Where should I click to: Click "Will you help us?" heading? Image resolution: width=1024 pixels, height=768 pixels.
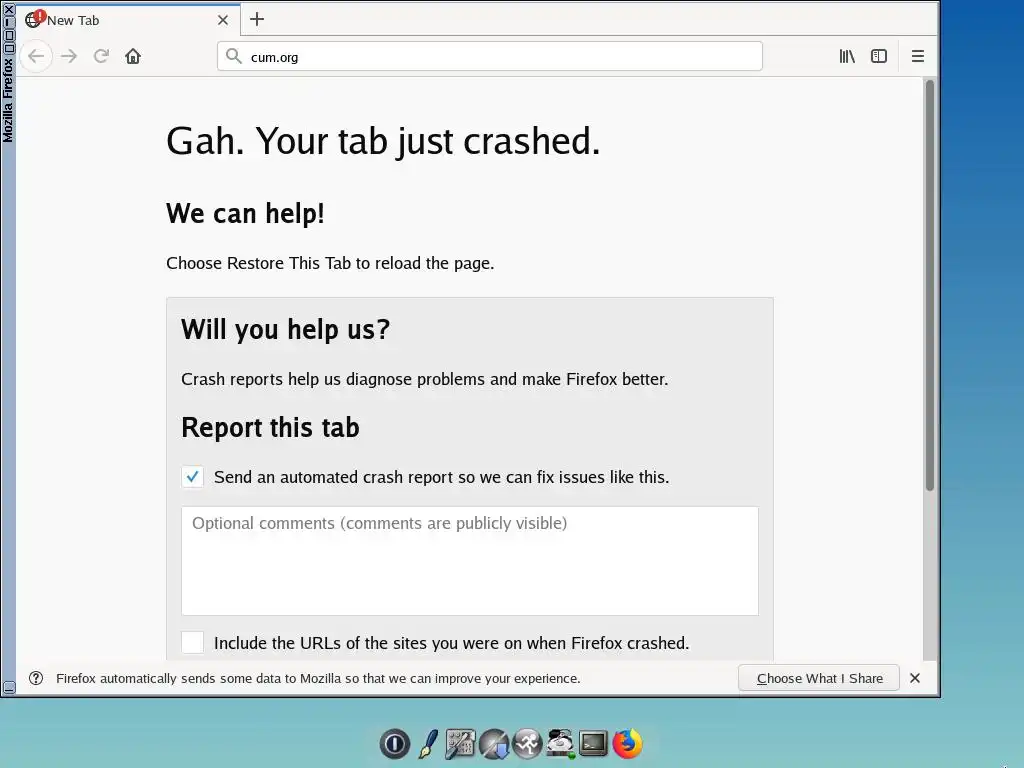[285, 329]
